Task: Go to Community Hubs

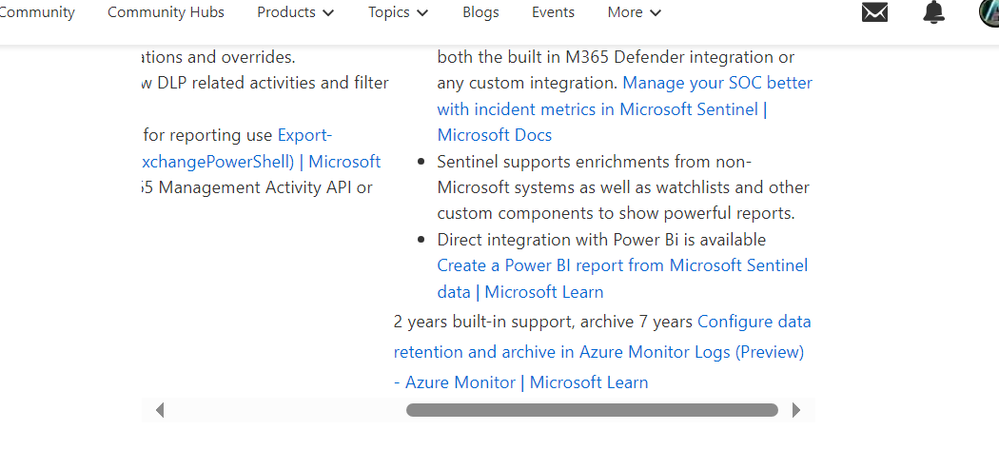Action: pyautogui.click(x=166, y=13)
